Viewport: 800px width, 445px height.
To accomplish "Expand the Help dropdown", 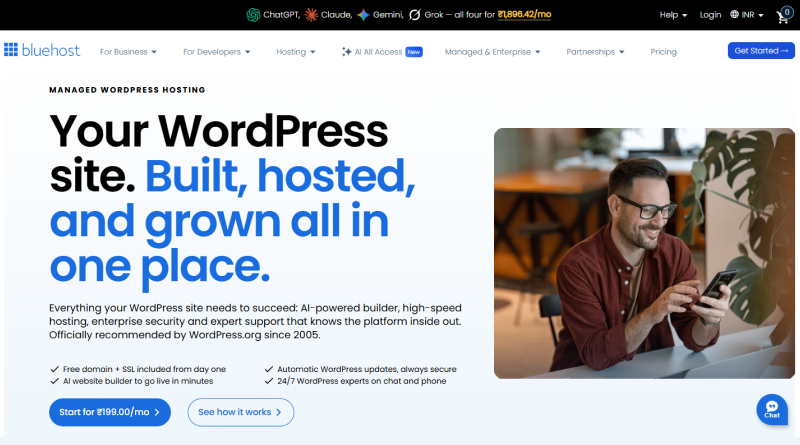I will (673, 15).
